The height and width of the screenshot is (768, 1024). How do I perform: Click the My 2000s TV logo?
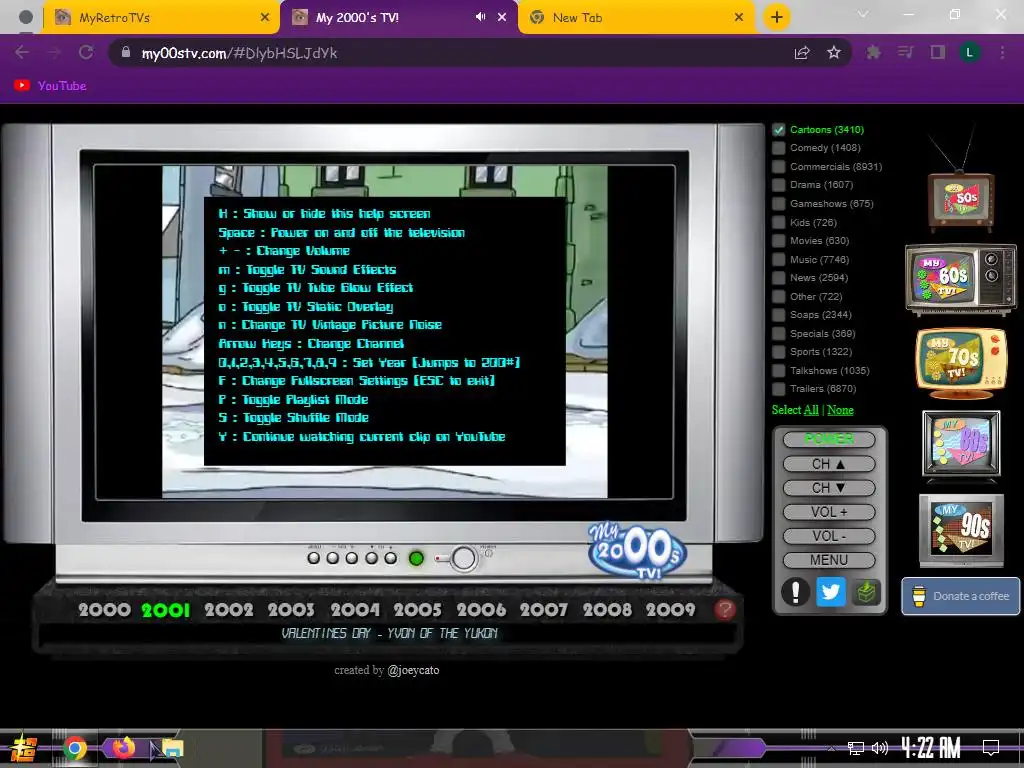pyautogui.click(x=637, y=551)
